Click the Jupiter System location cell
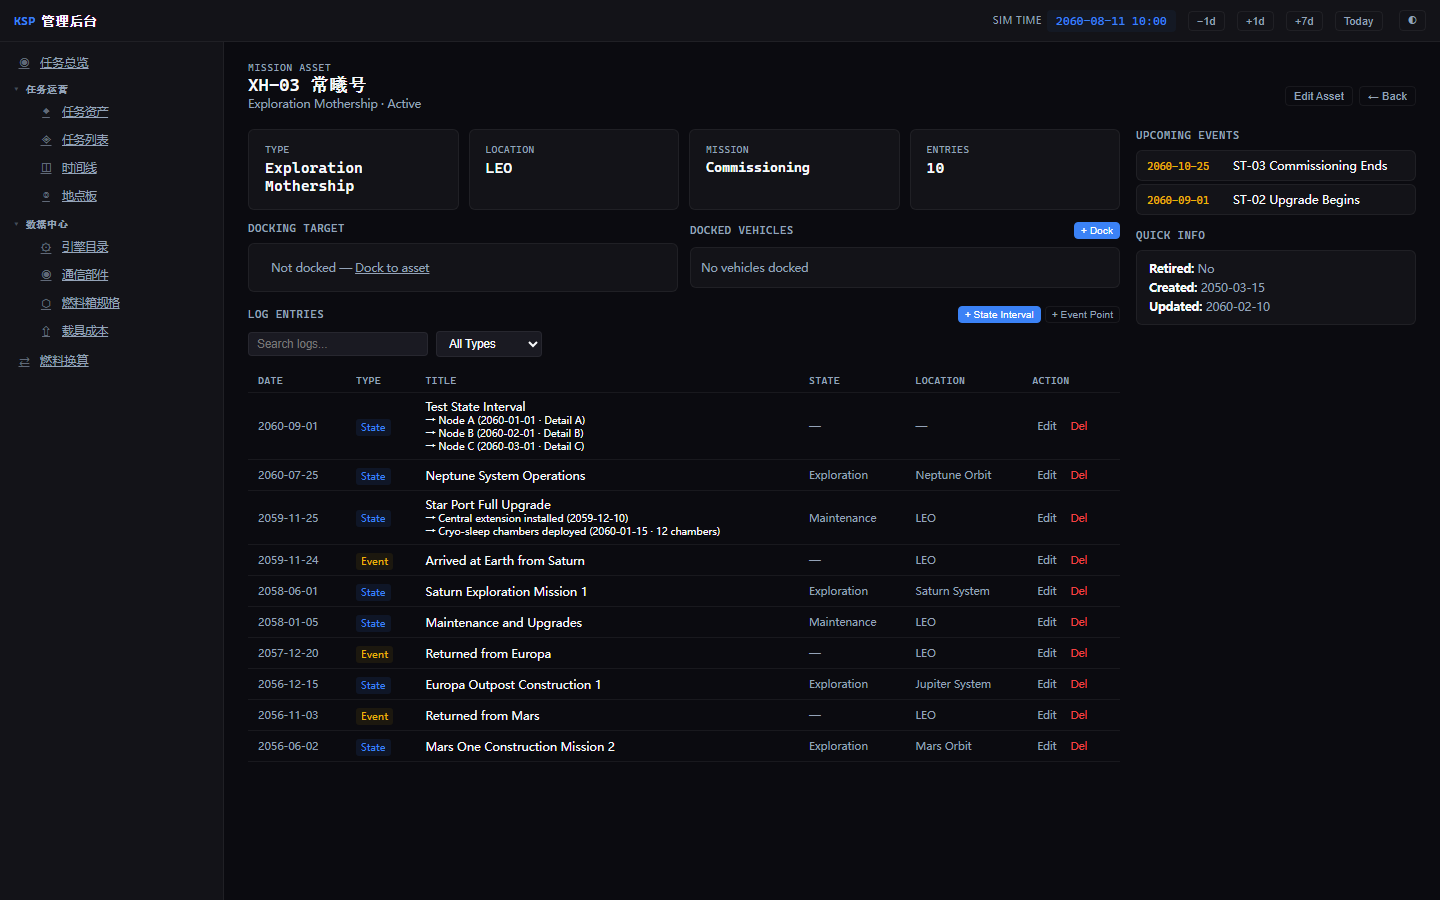Screen dimensions: 1440x900 click(x=953, y=684)
